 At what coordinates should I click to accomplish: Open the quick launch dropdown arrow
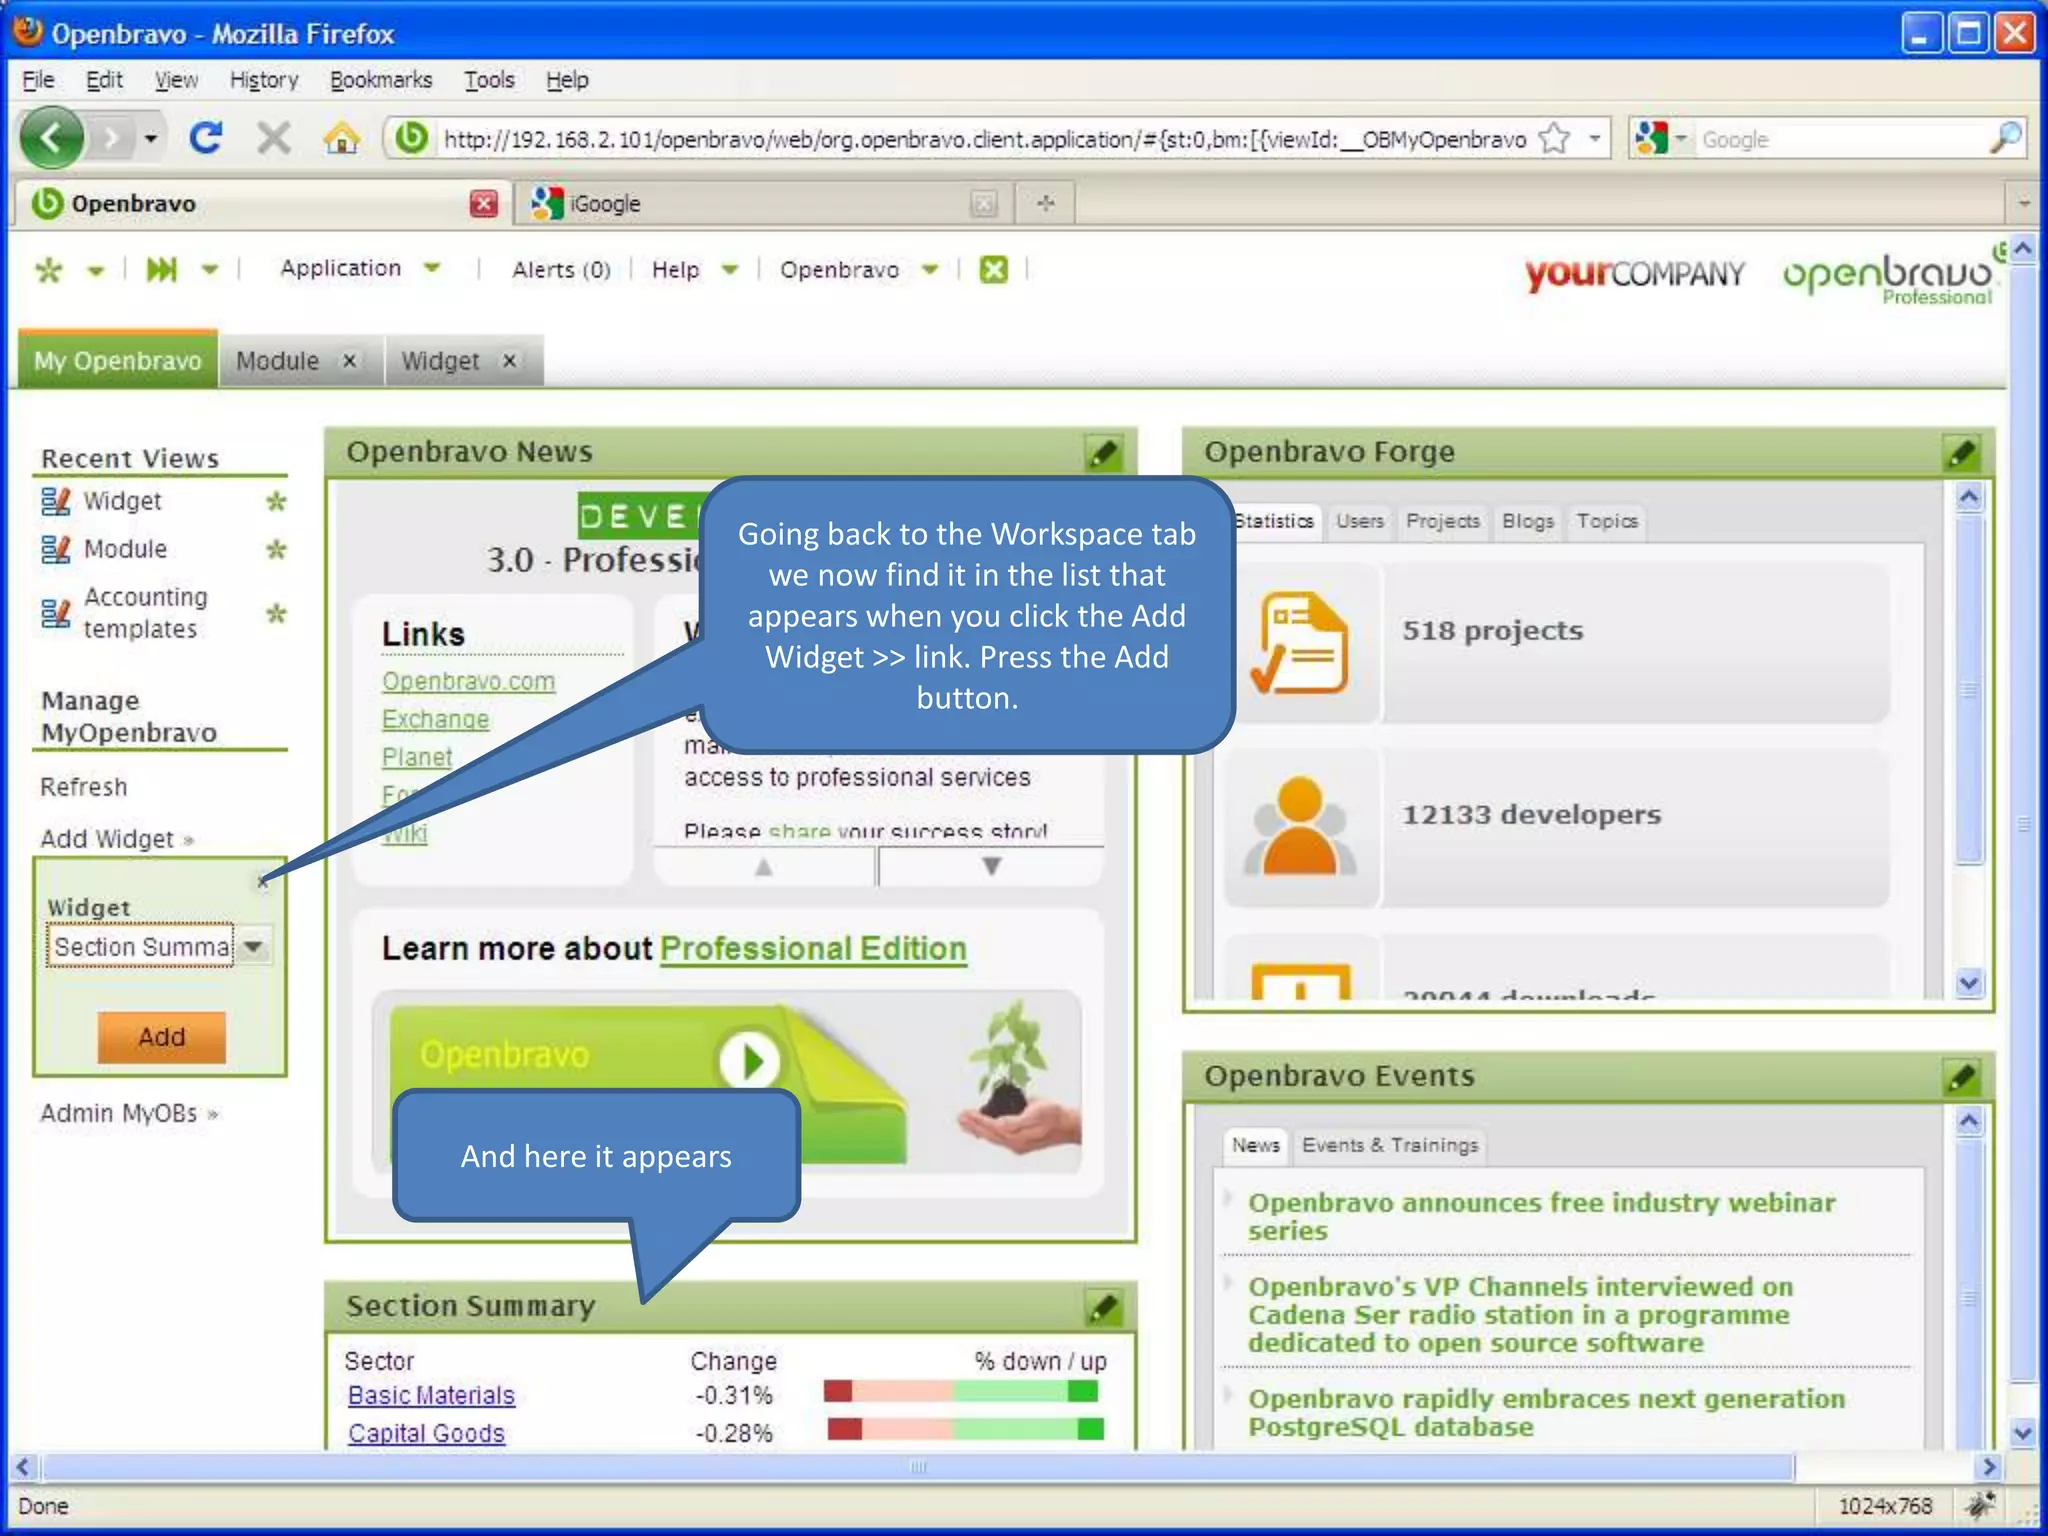(210, 269)
